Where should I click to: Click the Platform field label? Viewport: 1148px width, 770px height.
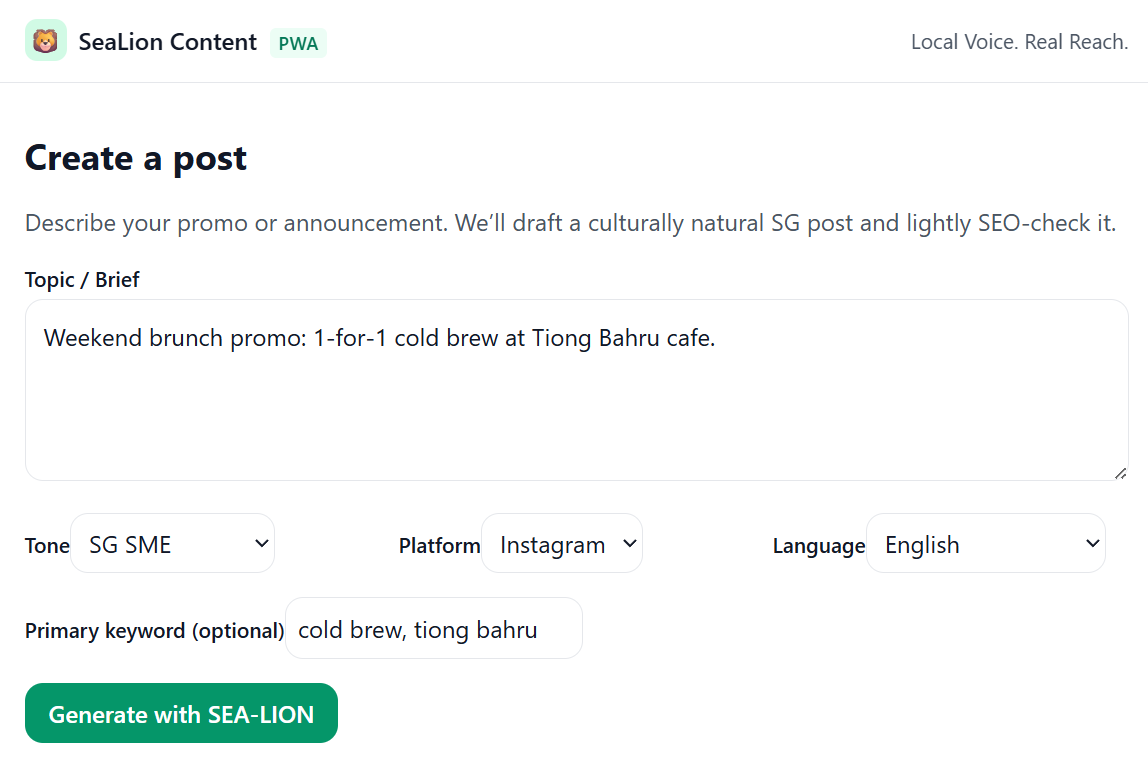pos(439,545)
